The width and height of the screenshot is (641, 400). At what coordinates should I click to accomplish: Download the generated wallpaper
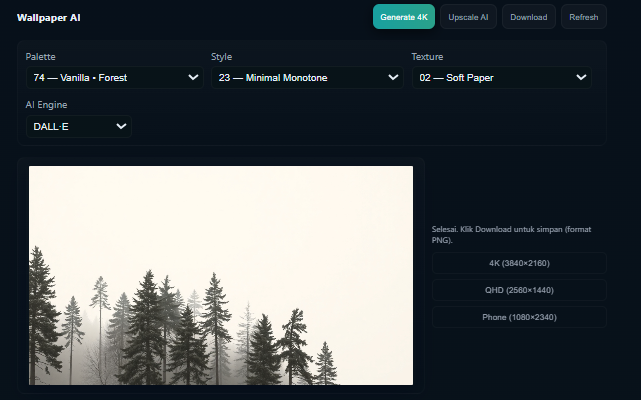[529, 17]
